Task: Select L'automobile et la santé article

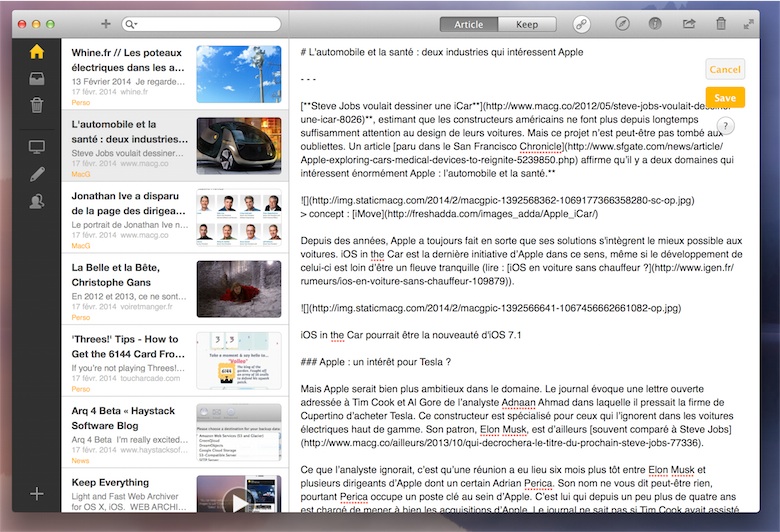Action: tap(175, 146)
